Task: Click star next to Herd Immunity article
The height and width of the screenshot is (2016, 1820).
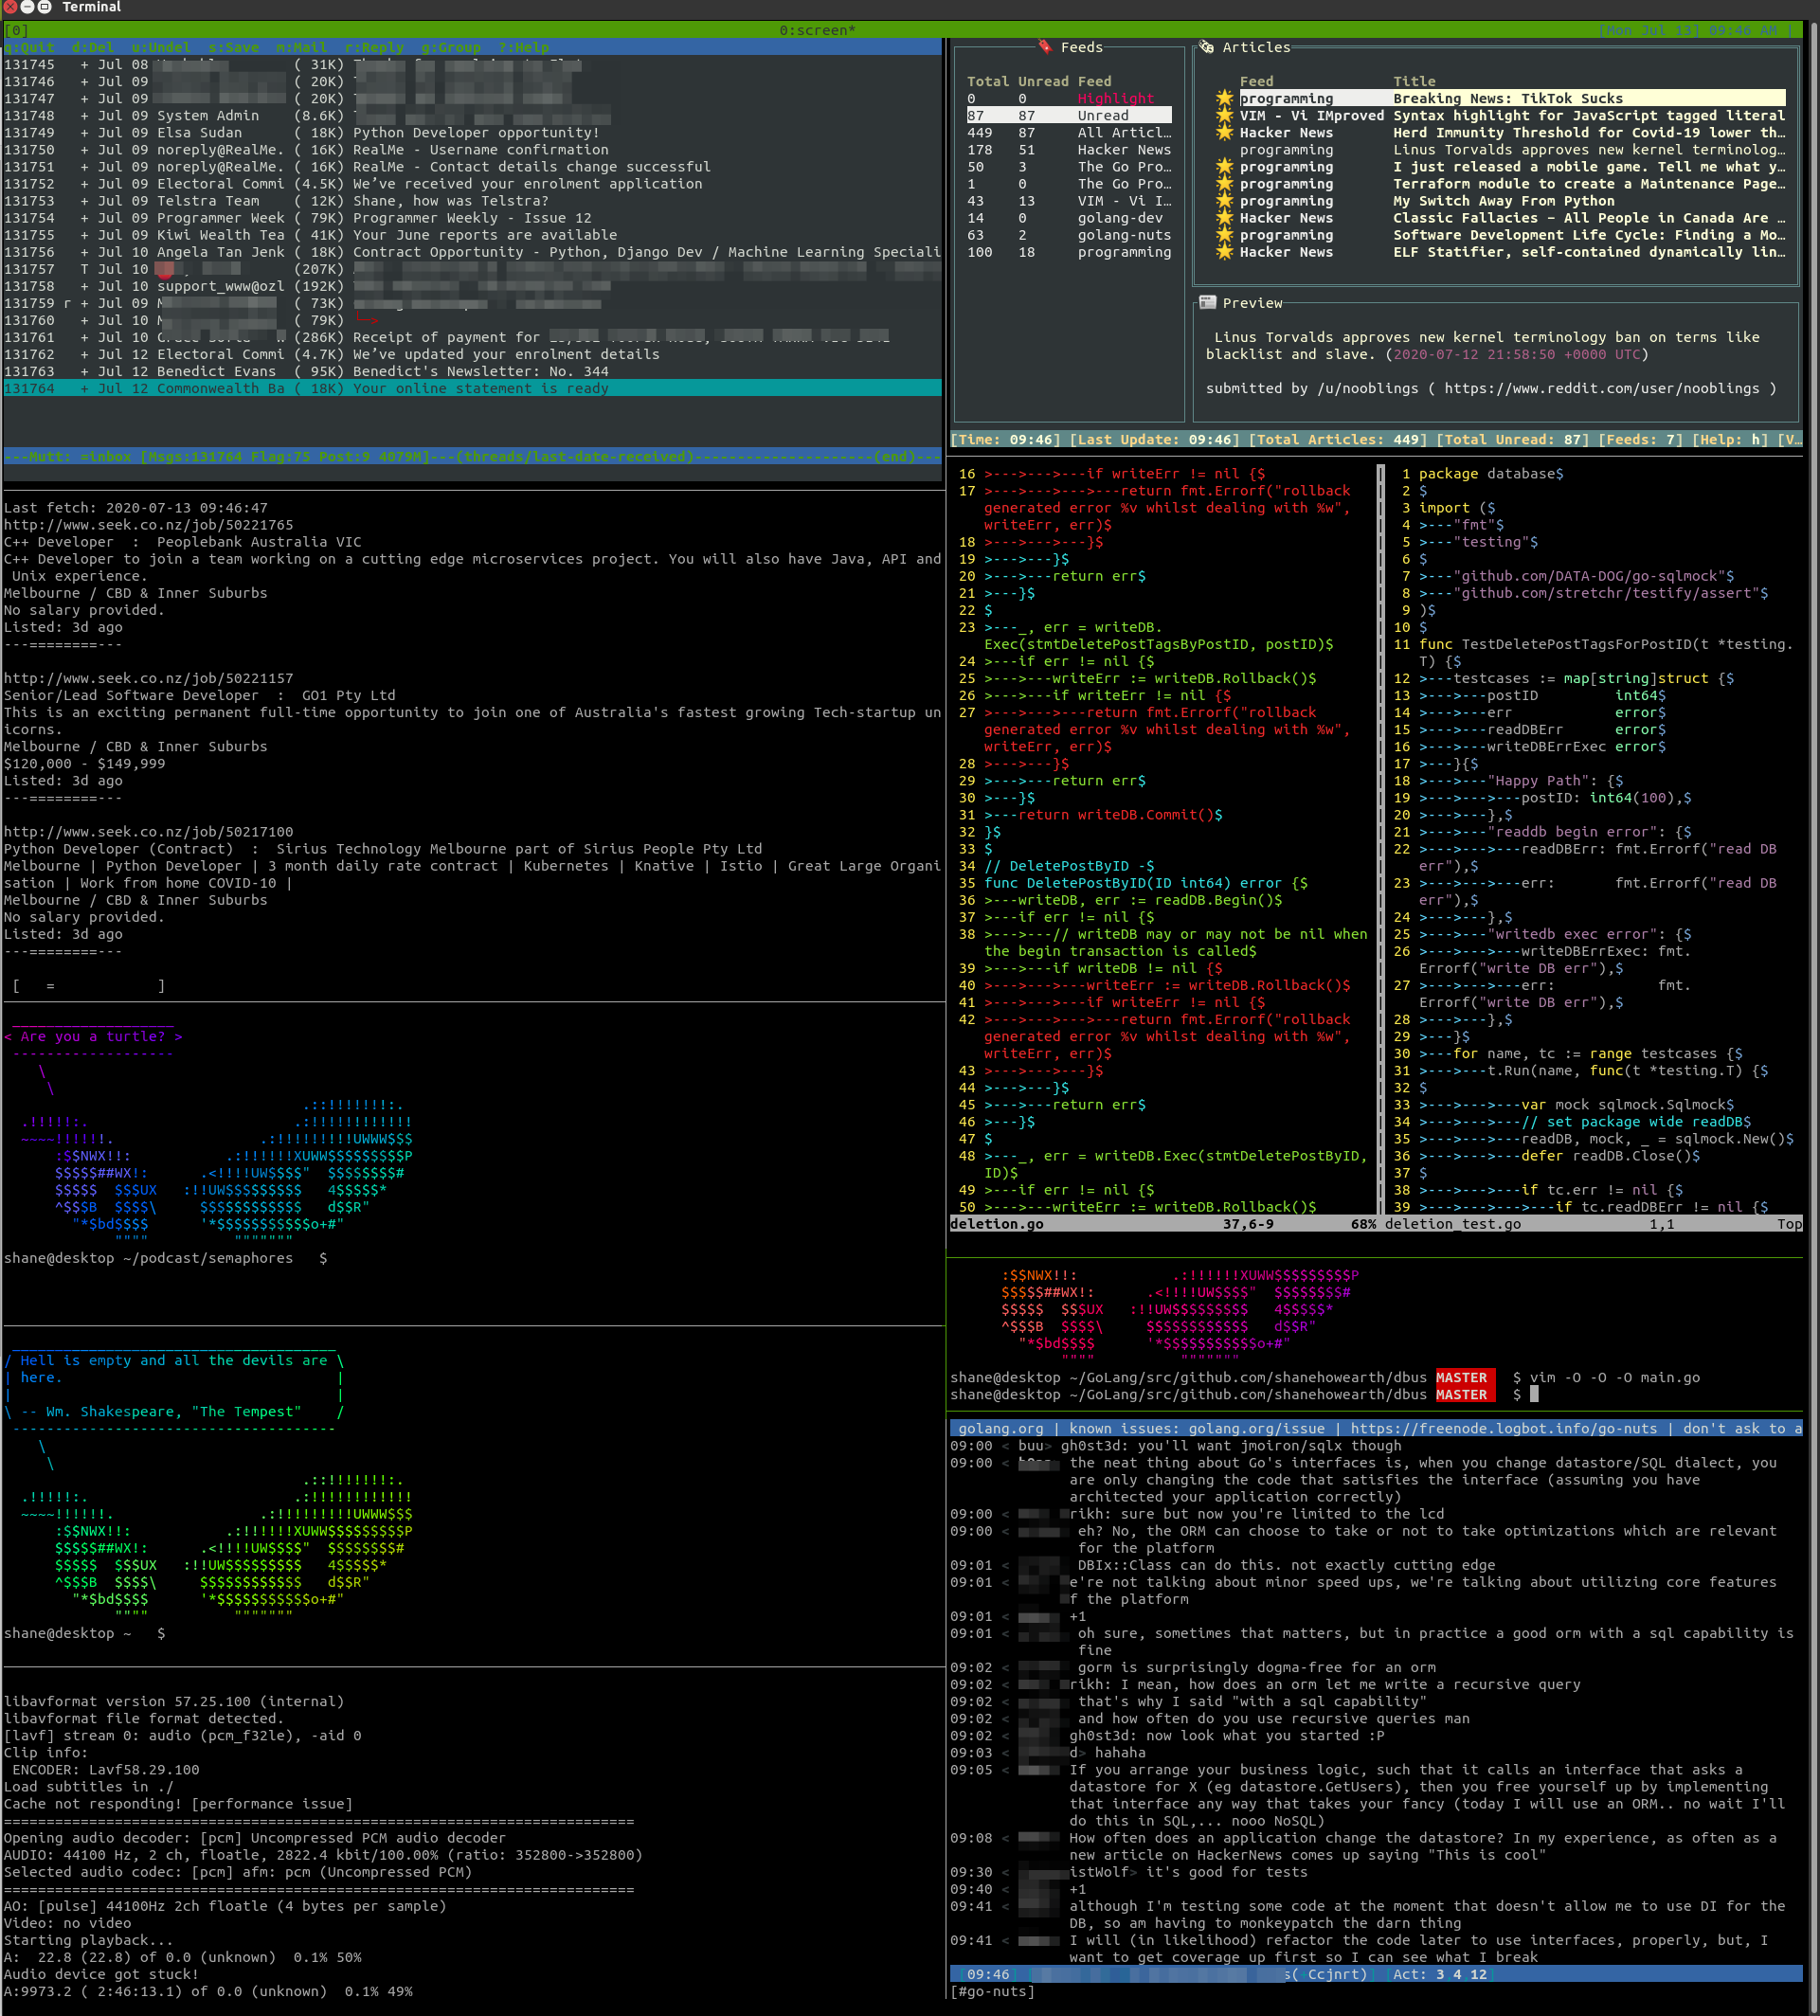Action: point(1224,133)
